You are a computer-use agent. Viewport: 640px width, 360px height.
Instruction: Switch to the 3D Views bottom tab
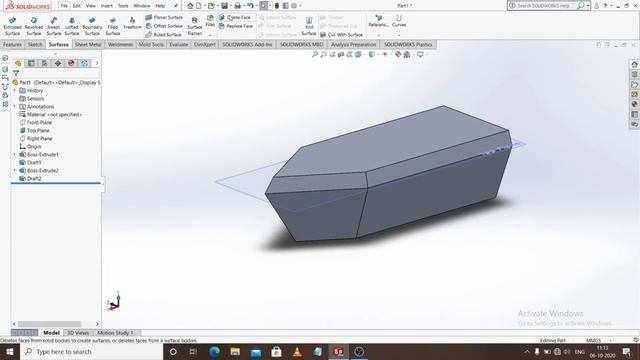tap(78, 333)
